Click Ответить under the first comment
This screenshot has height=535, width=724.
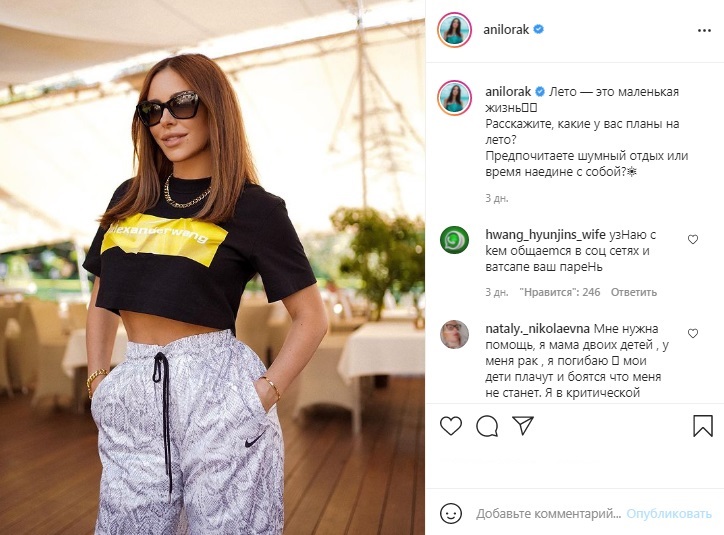click(x=634, y=292)
